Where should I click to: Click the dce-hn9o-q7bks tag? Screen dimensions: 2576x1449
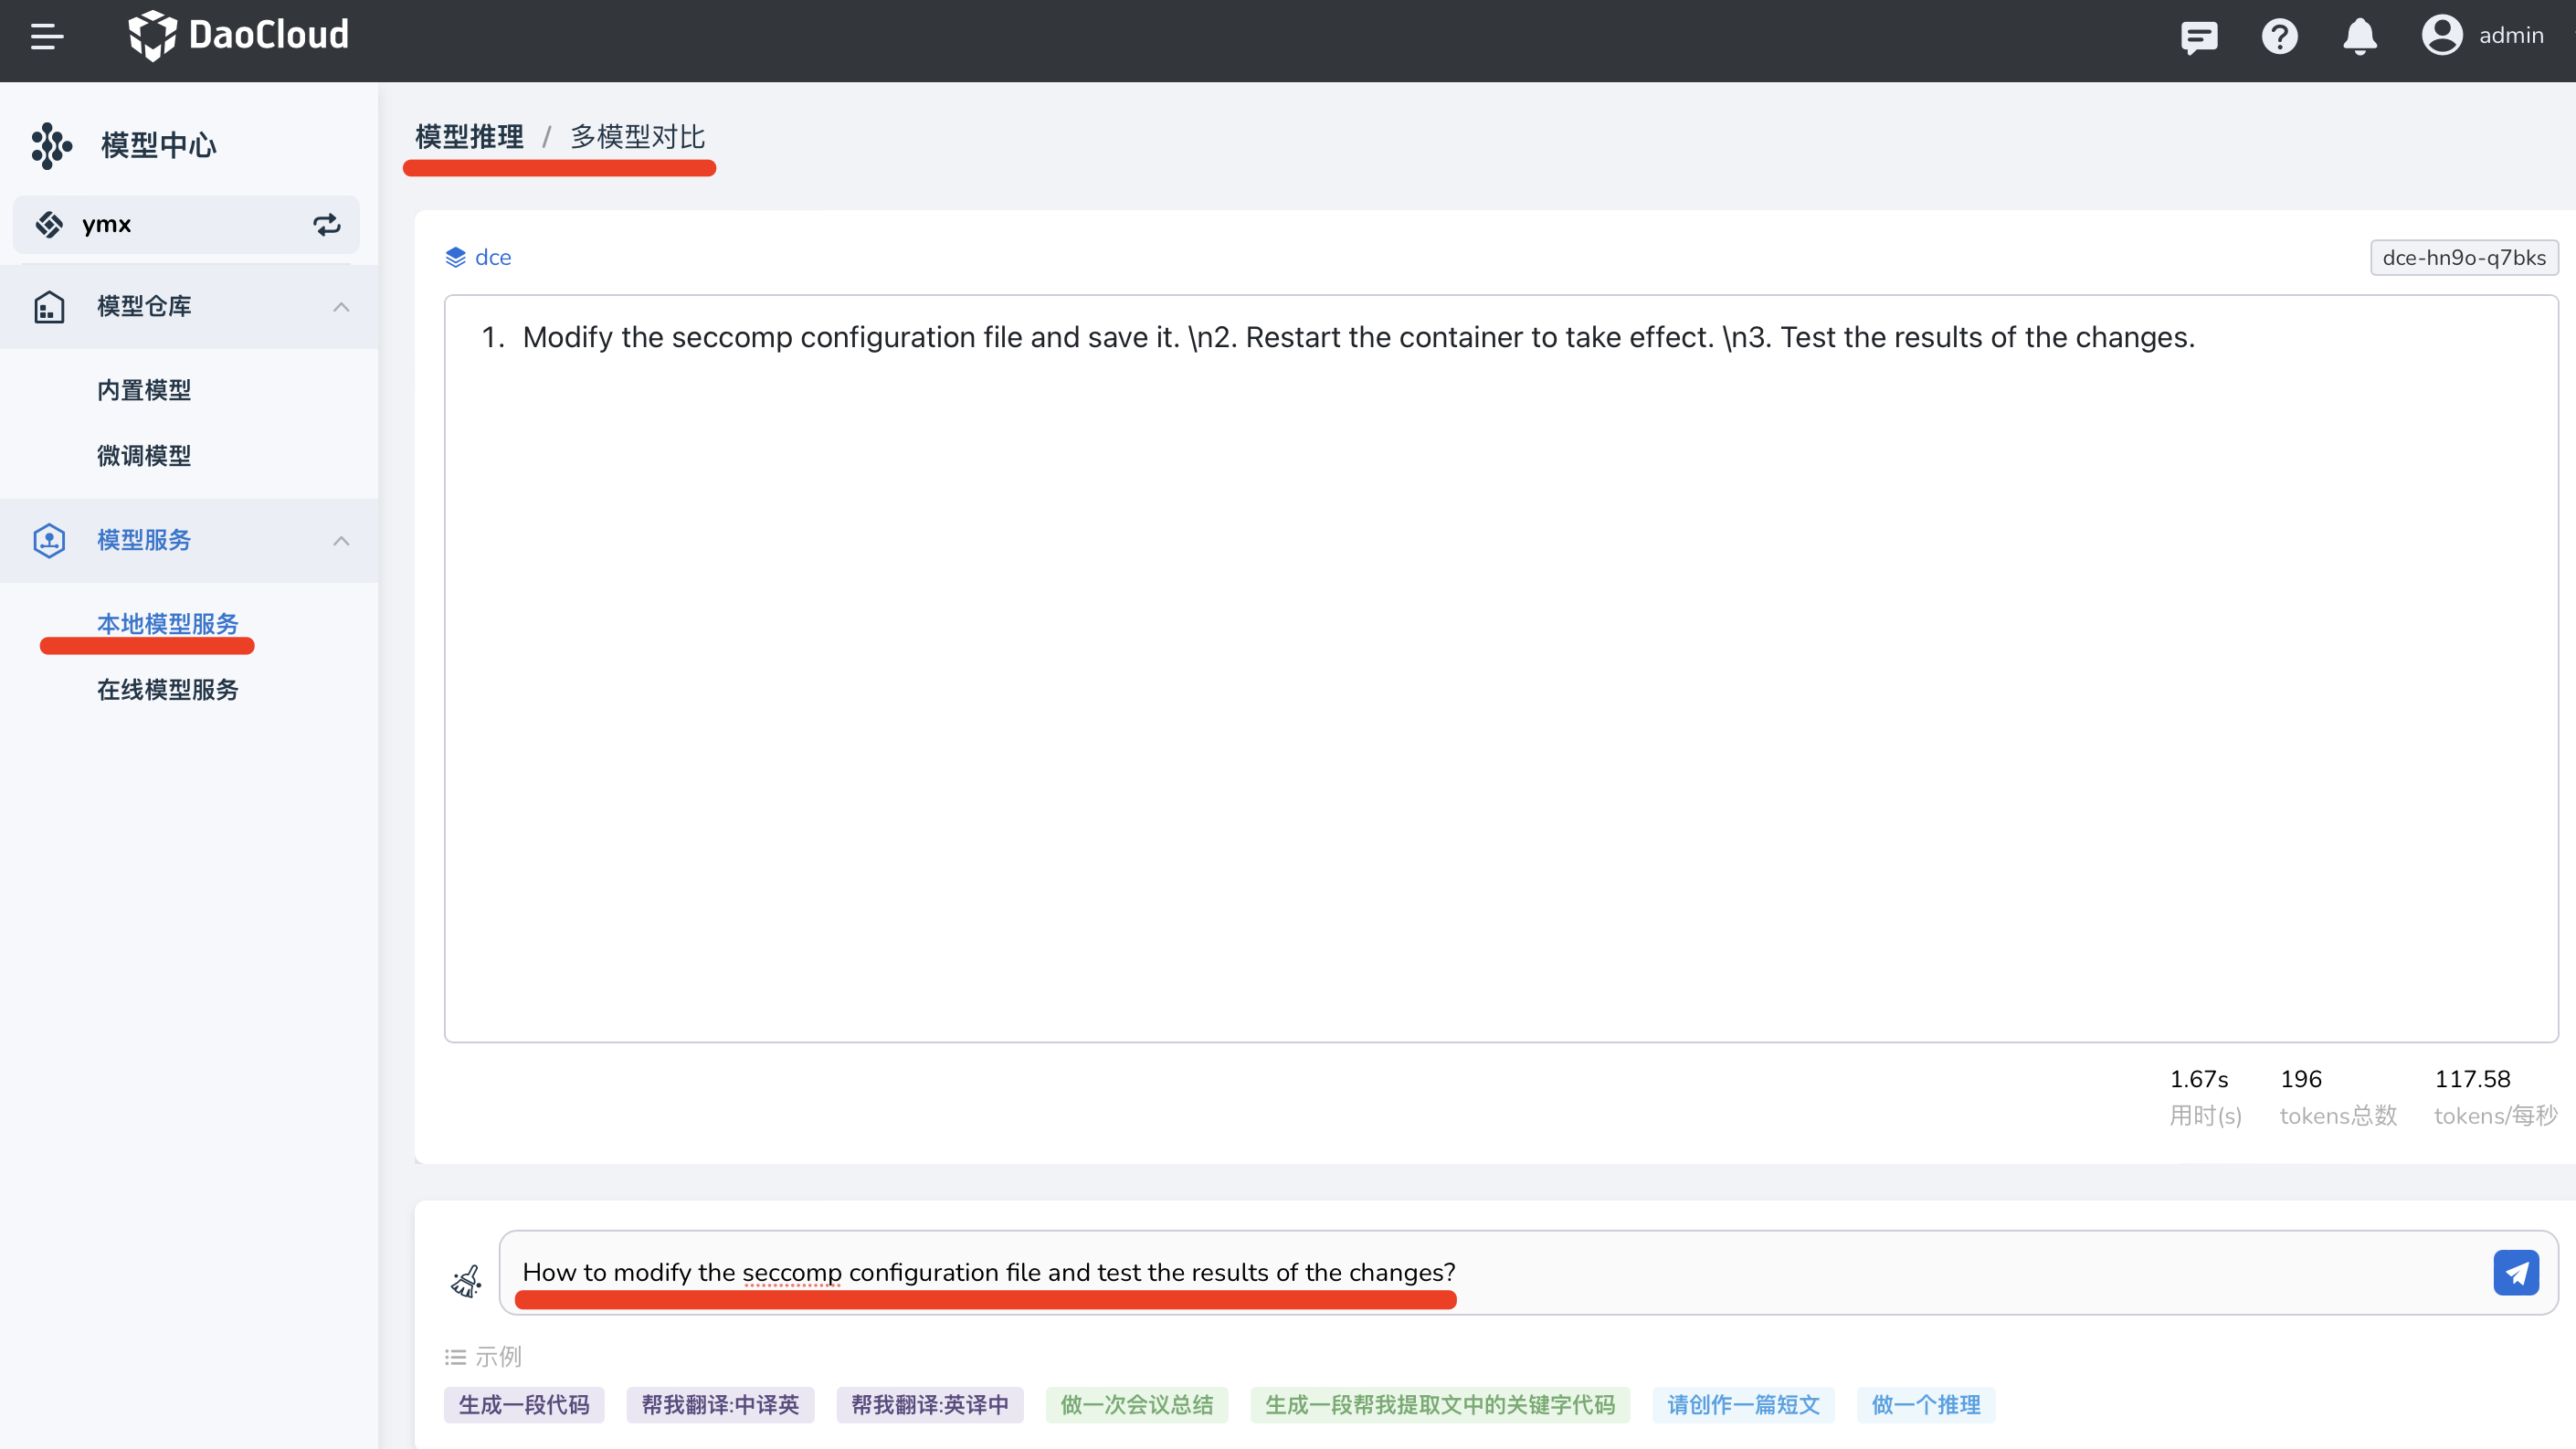2464,258
